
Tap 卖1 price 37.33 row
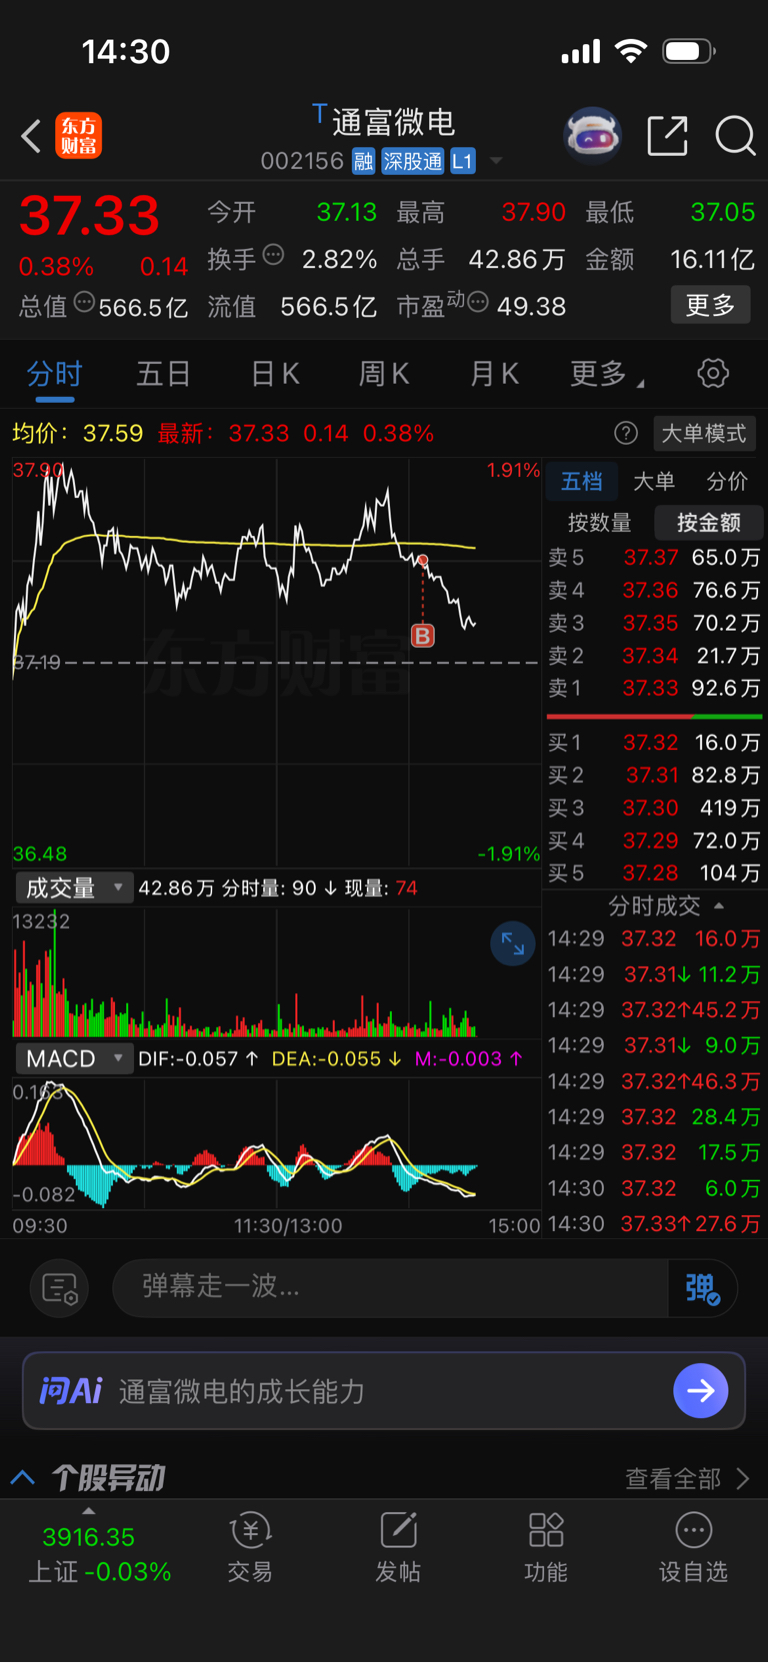click(x=654, y=688)
